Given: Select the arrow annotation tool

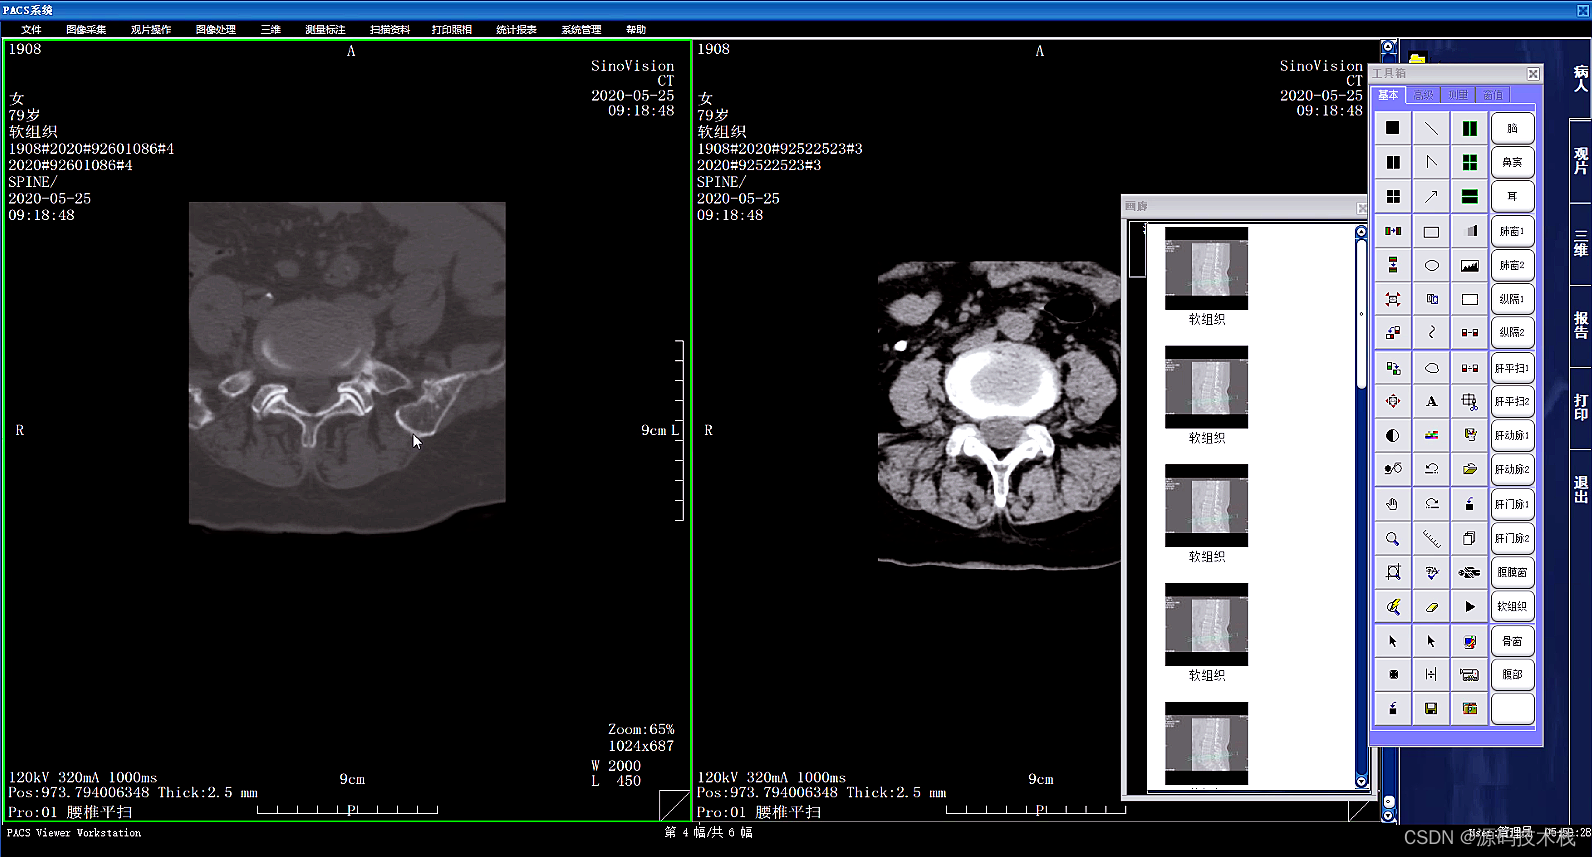Looking at the screenshot, I should pyautogui.click(x=1431, y=197).
